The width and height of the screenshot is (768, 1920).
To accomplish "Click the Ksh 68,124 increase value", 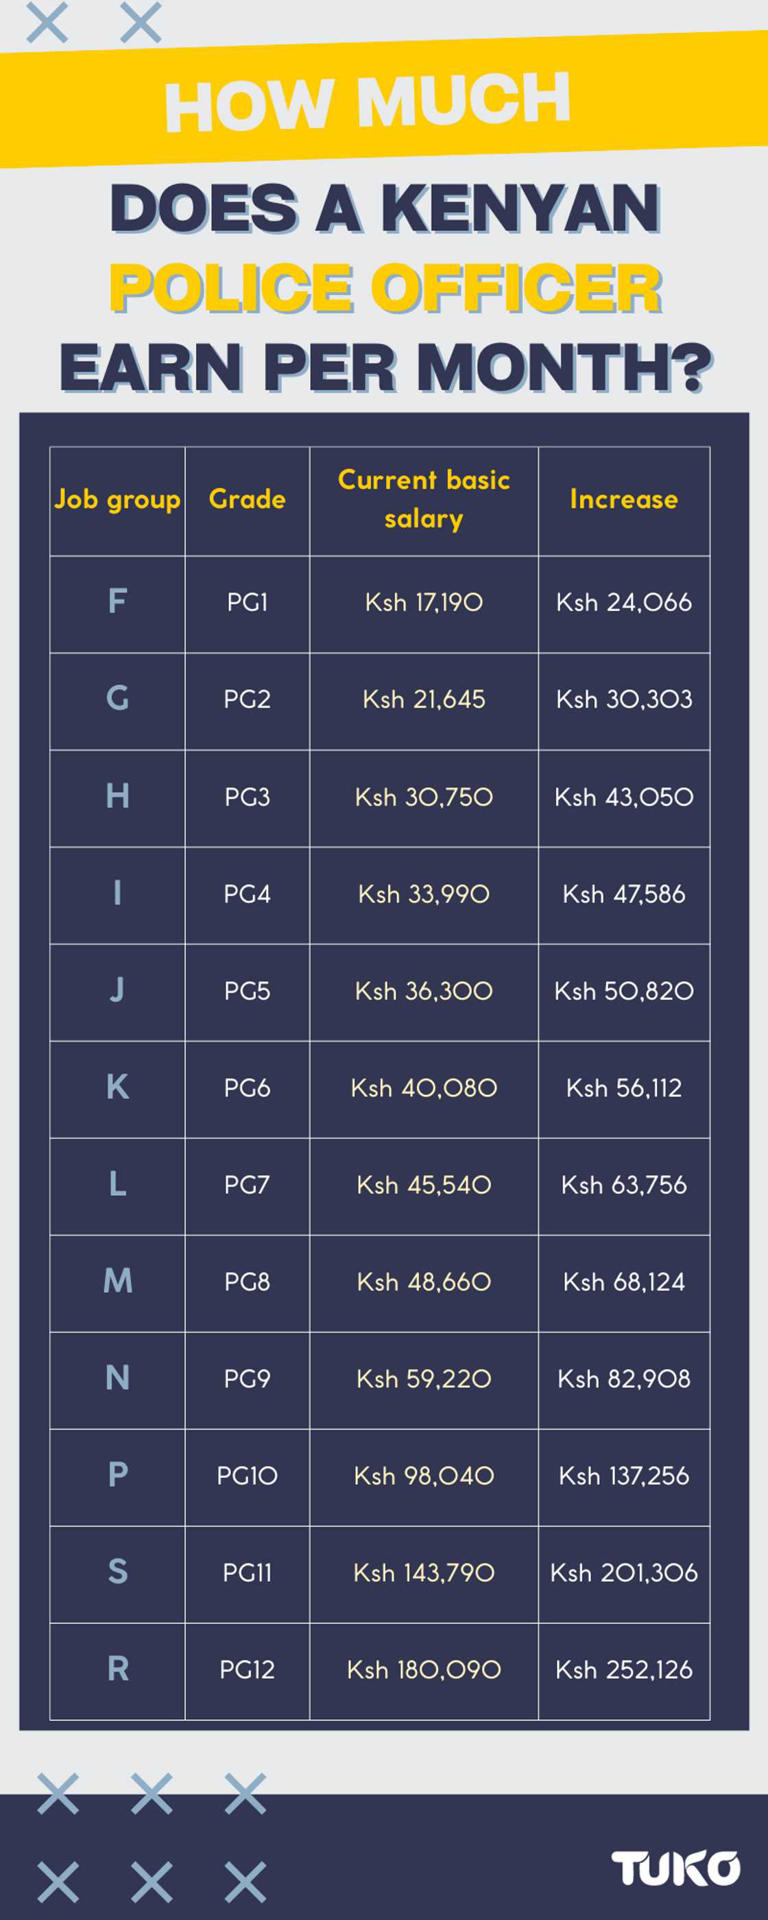I will pos(624,1282).
